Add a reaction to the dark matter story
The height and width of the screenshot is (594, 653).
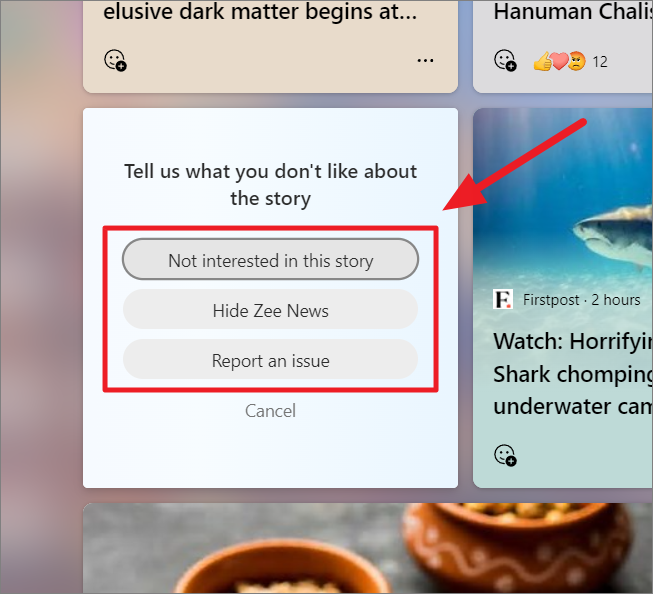coord(115,60)
